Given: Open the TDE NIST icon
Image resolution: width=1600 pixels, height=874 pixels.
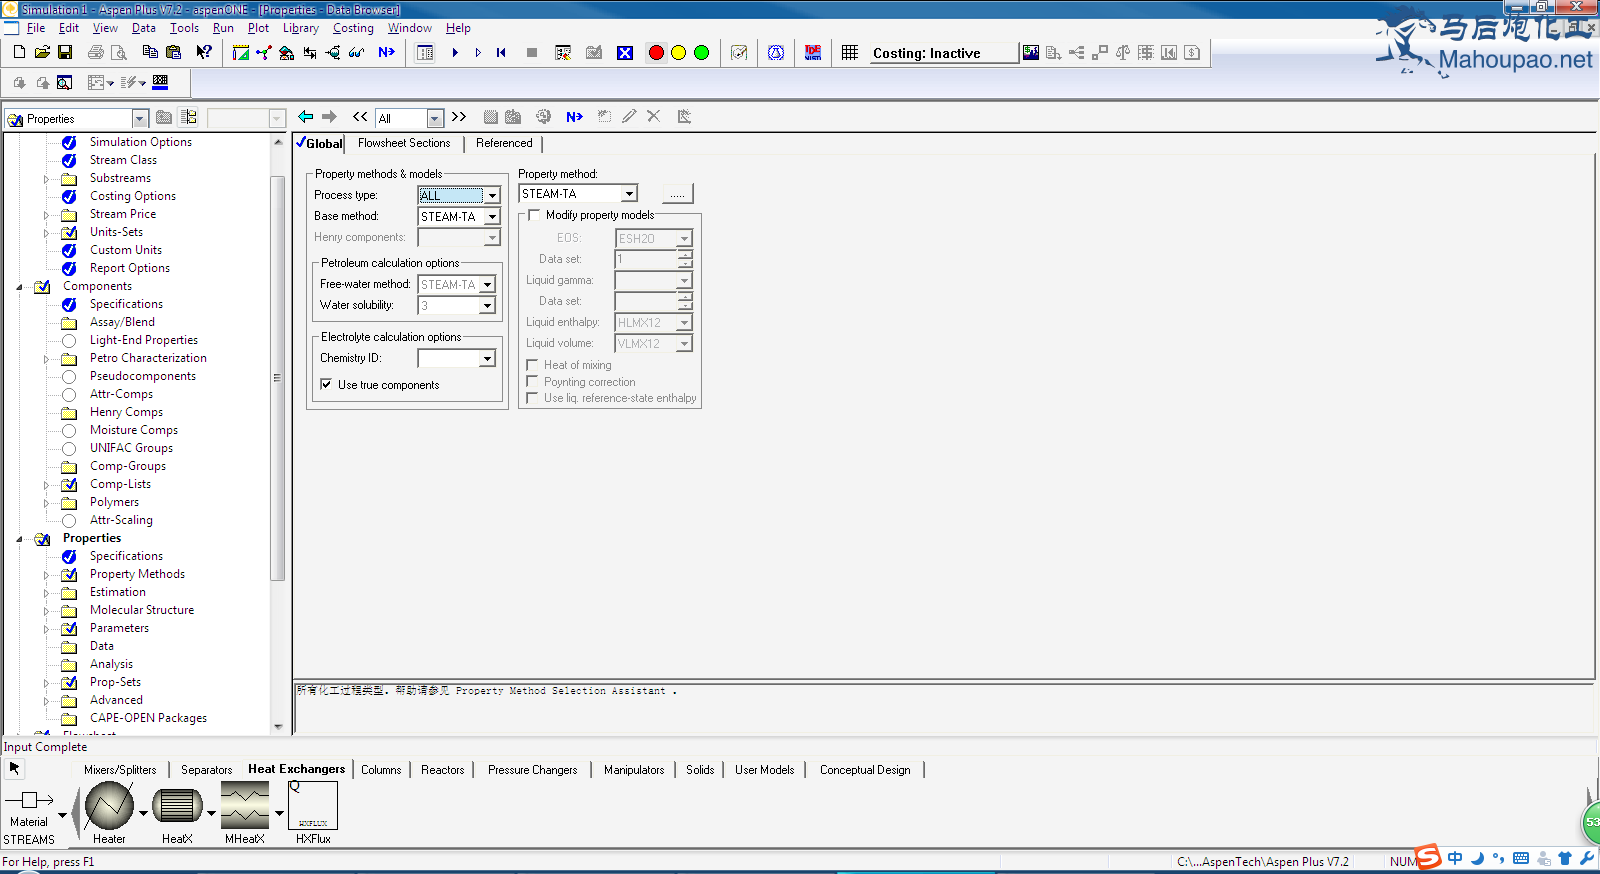Looking at the screenshot, I should pos(813,53).
